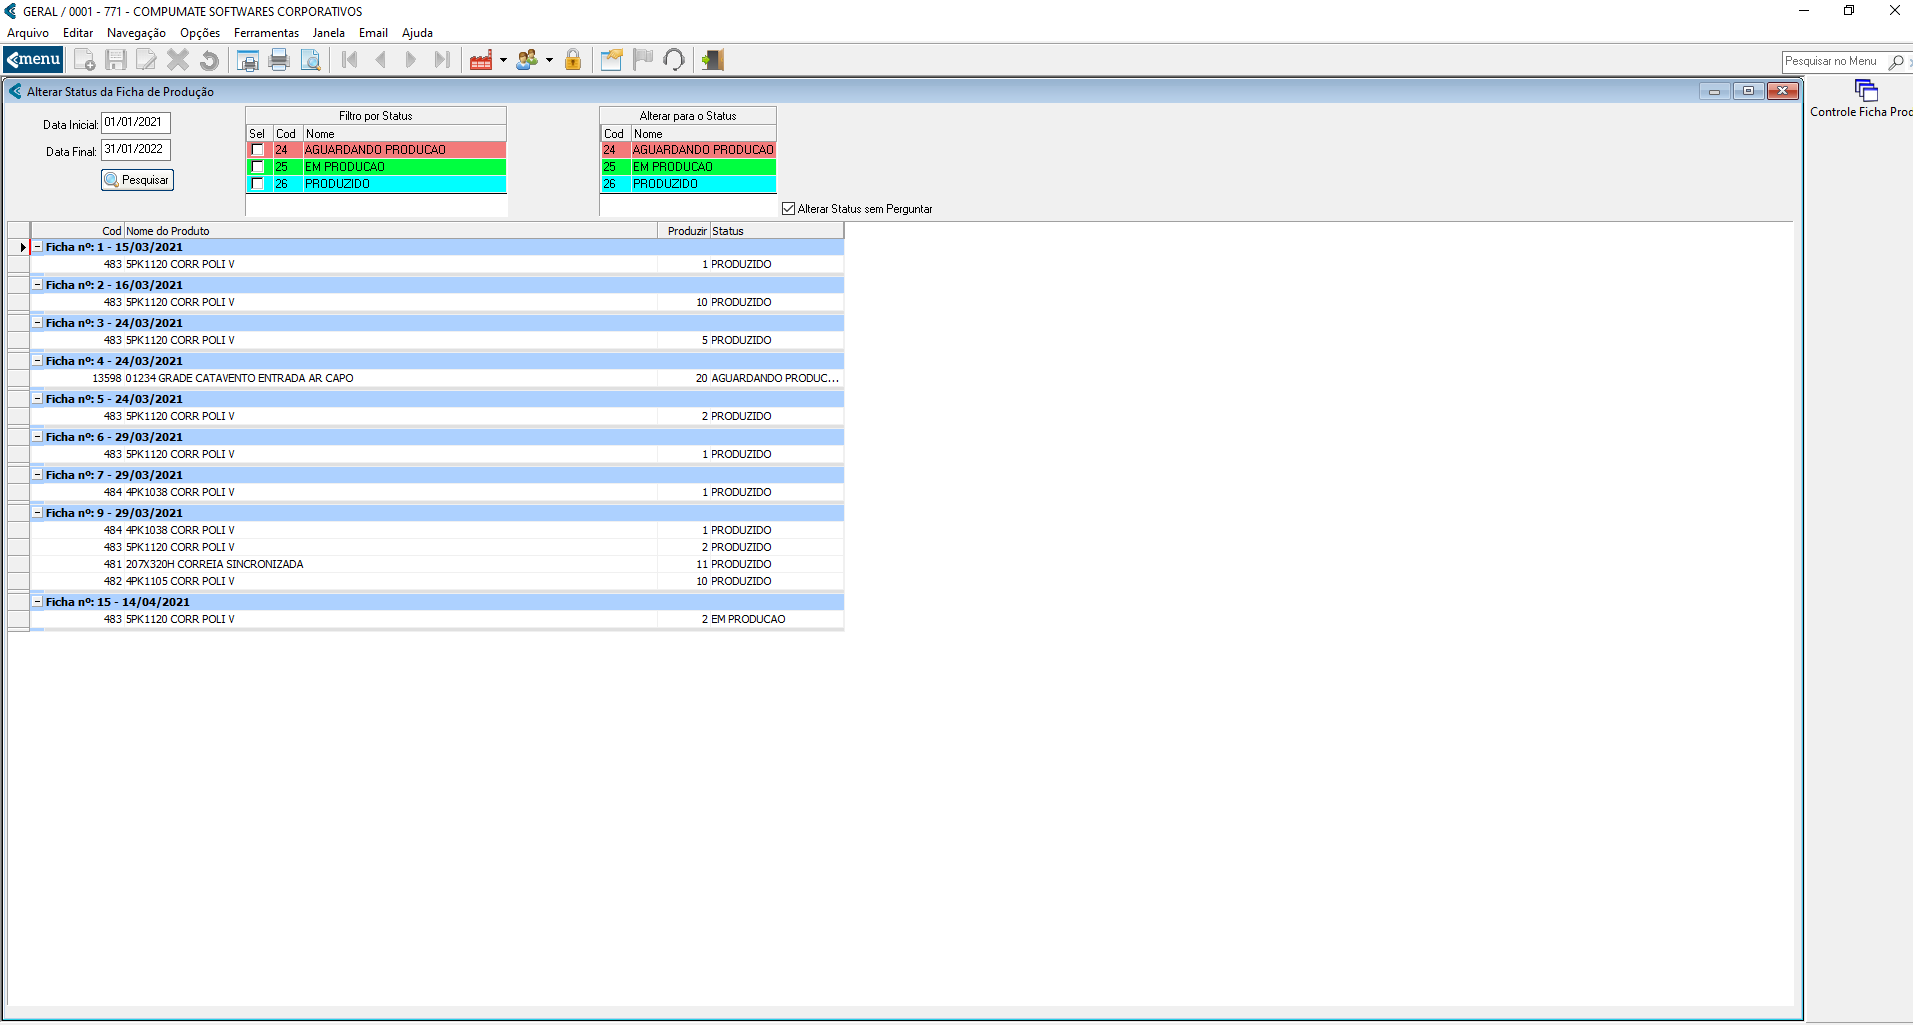
Task: Collapse Ficha nº 2 group
Action: coord(38,285)
